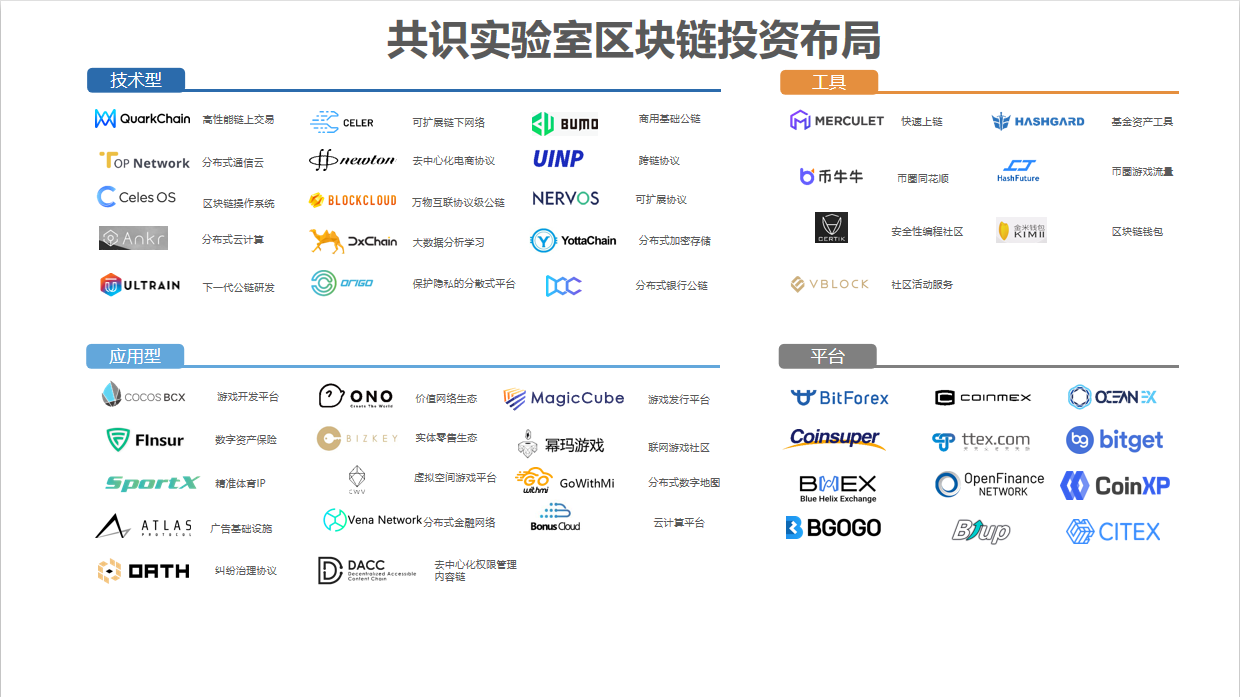The height and width of the screenshot is (697, 1240).
Task: Click the HashFuture logo
Action: coord(1018,171)
